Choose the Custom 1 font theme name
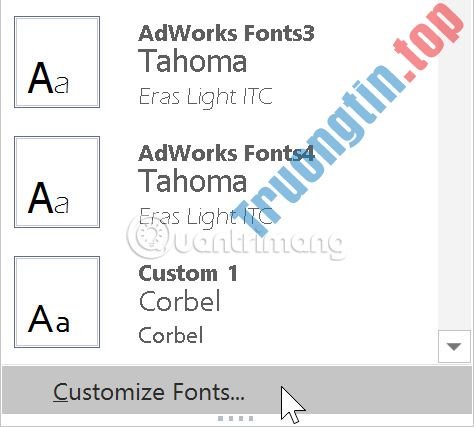 point(188,274)
